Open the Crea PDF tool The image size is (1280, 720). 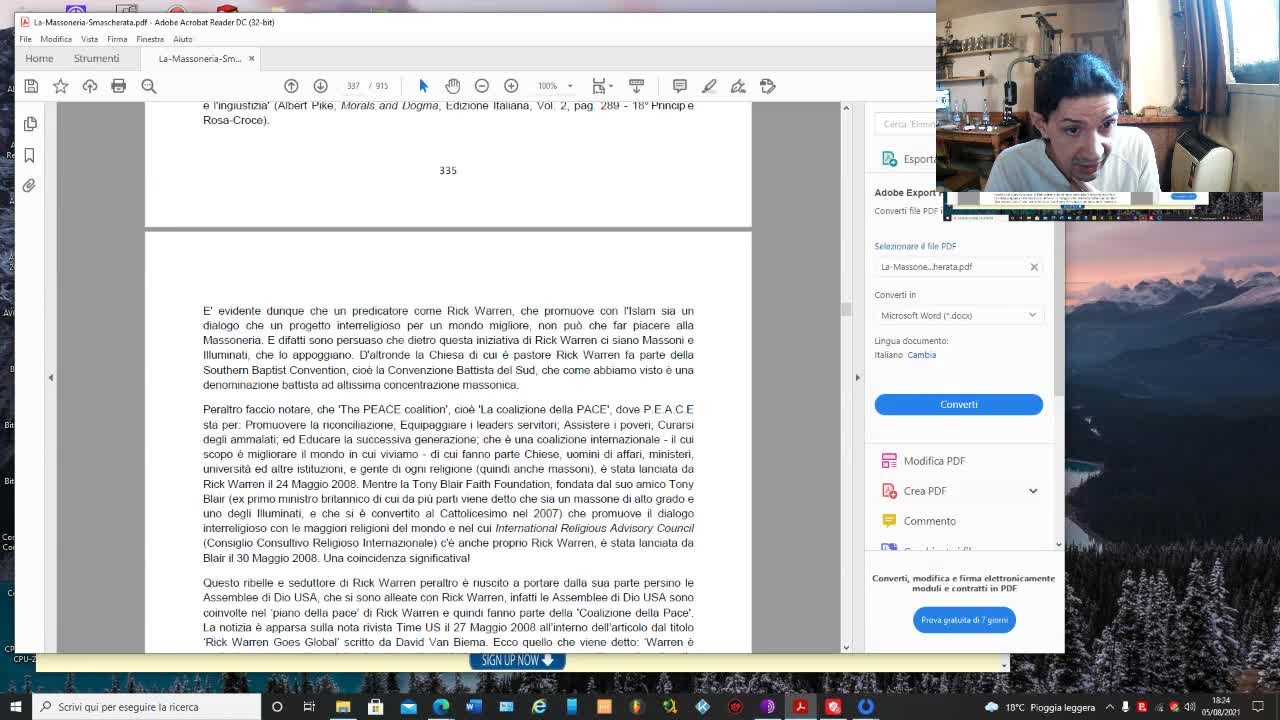(925, 491)
